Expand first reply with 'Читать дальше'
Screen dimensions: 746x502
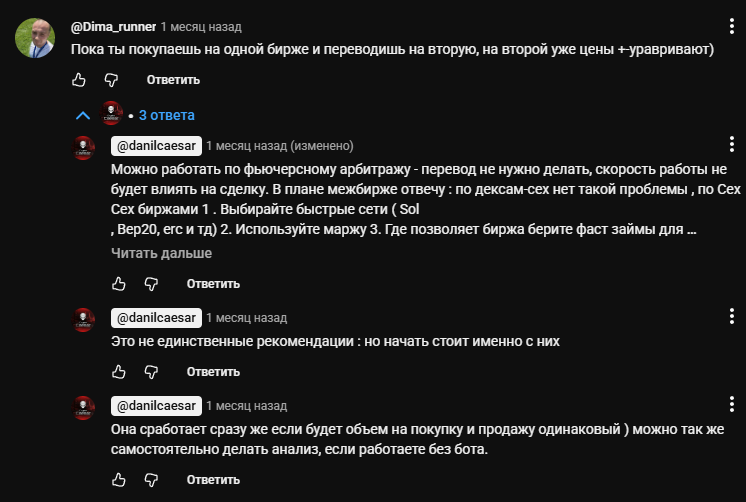[x=161, y=254]
